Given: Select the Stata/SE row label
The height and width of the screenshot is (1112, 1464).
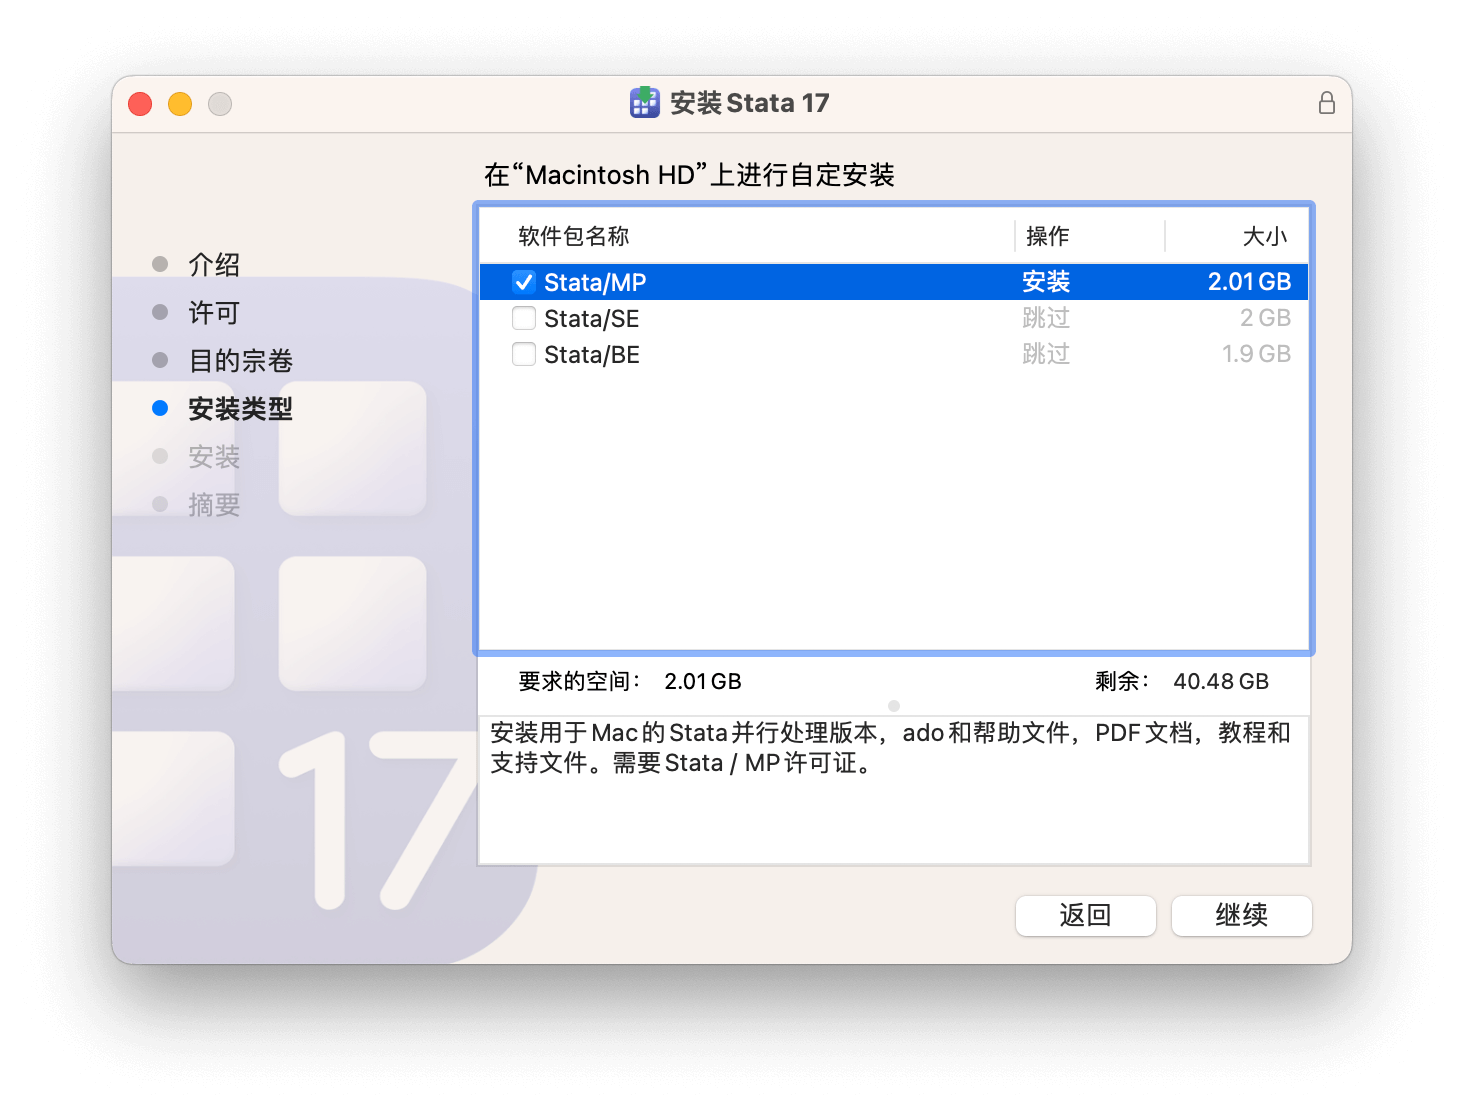Looking at the screenshot, I should pos(591,319).
